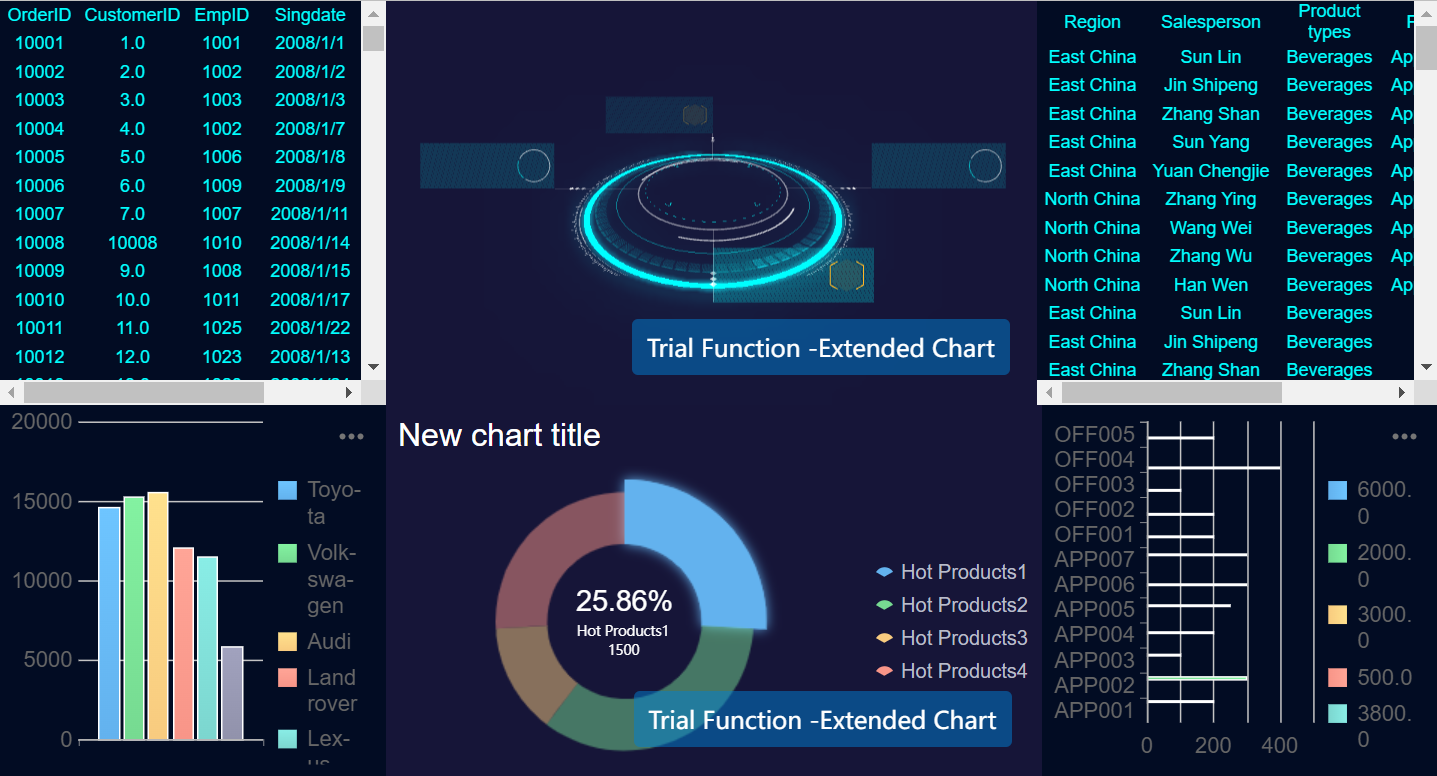
Task: Click the yellow Audi legend swatch
Action: pyautogui.click(x=288, y=641)
